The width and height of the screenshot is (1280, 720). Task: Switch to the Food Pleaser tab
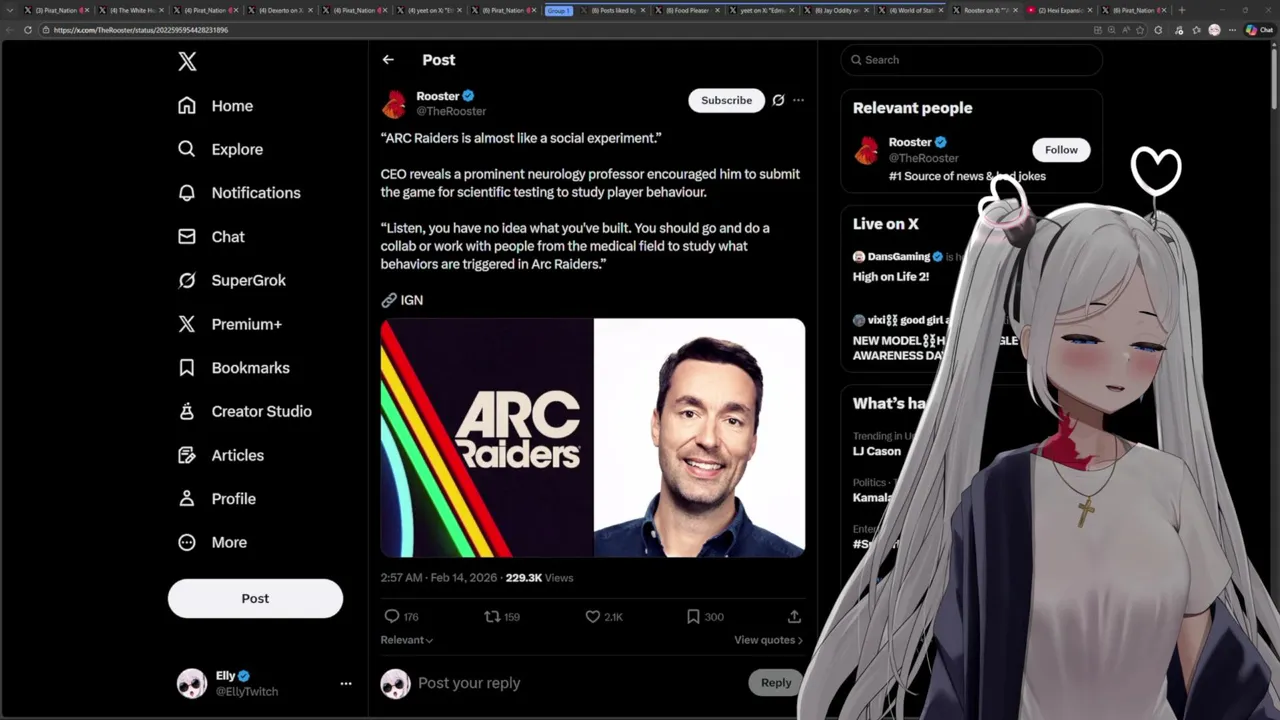point(687,10)
